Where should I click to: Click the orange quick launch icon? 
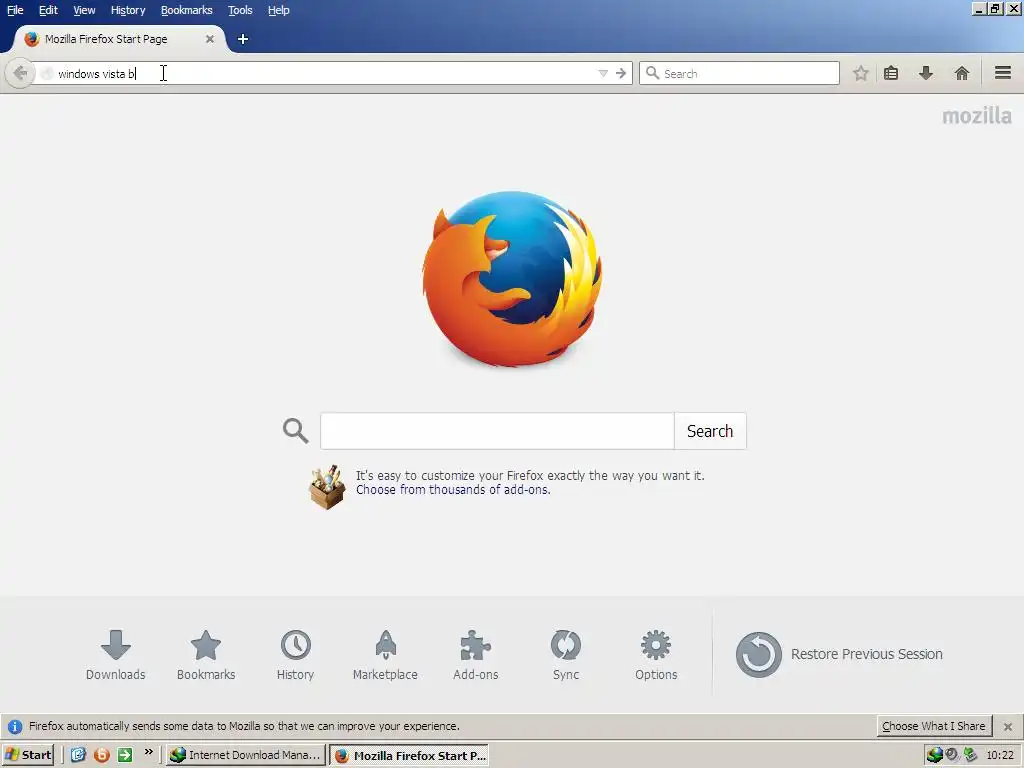coord(102,755)
